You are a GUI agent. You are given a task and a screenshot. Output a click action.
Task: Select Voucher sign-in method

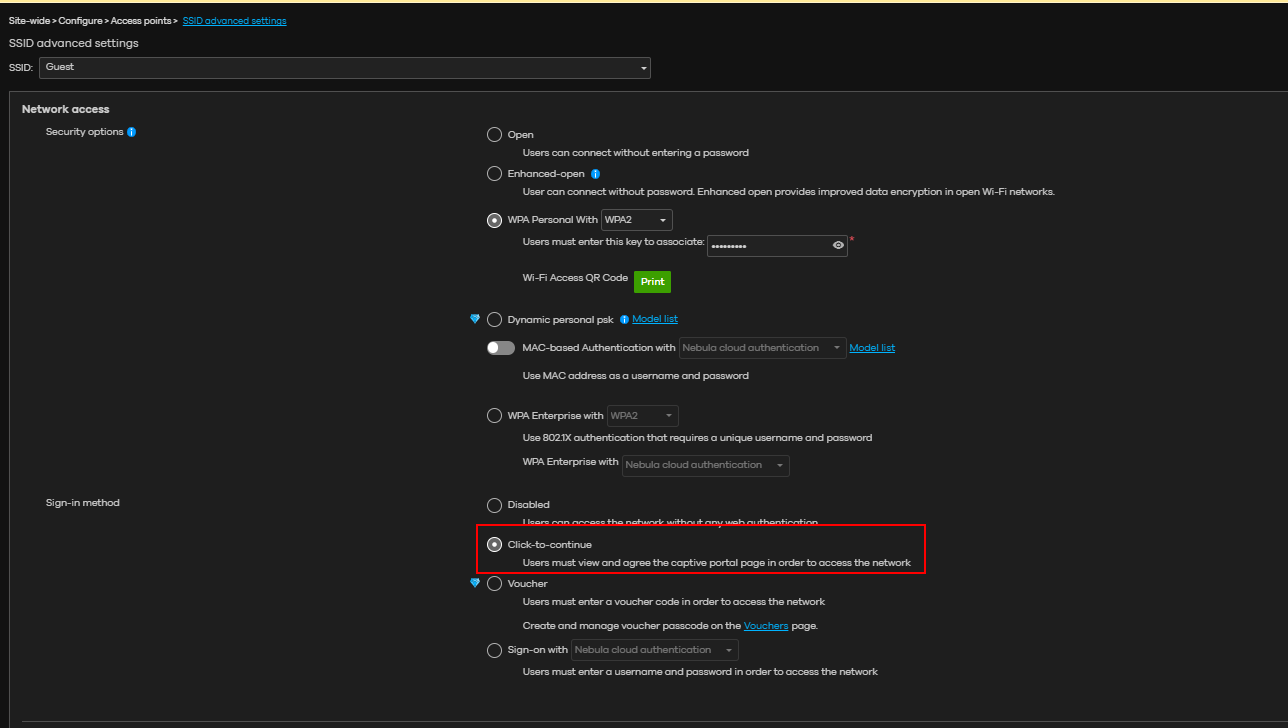(494, 584)
